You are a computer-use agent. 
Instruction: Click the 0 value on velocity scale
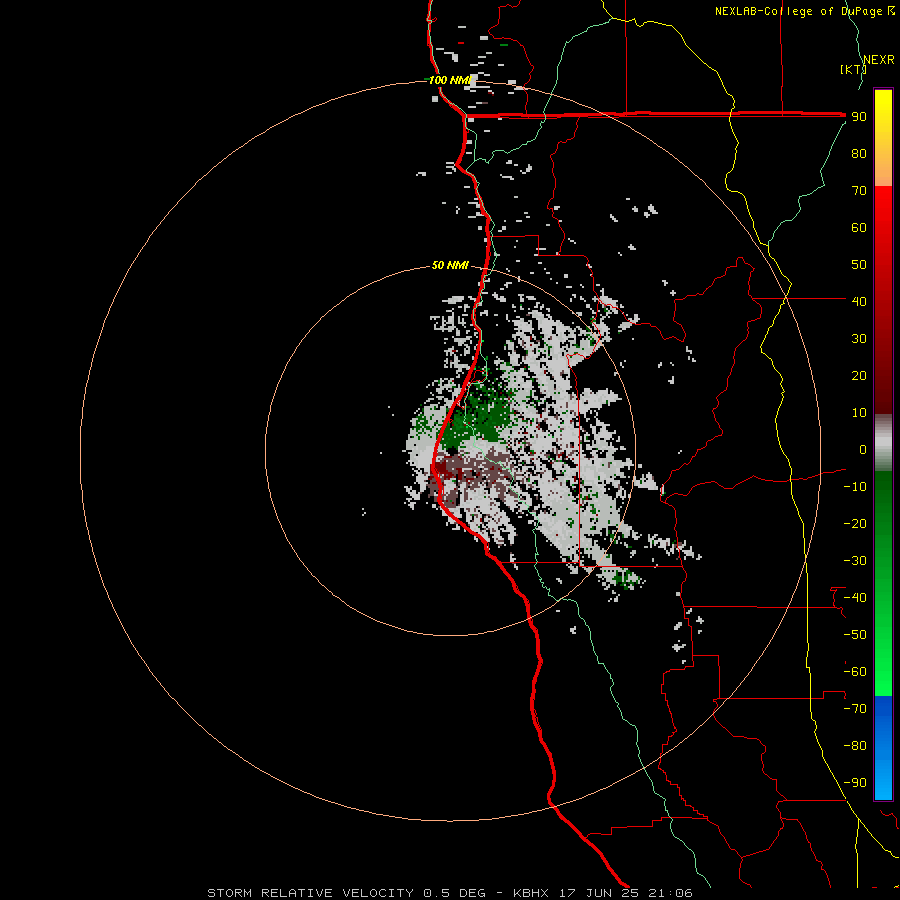[863, 450]
